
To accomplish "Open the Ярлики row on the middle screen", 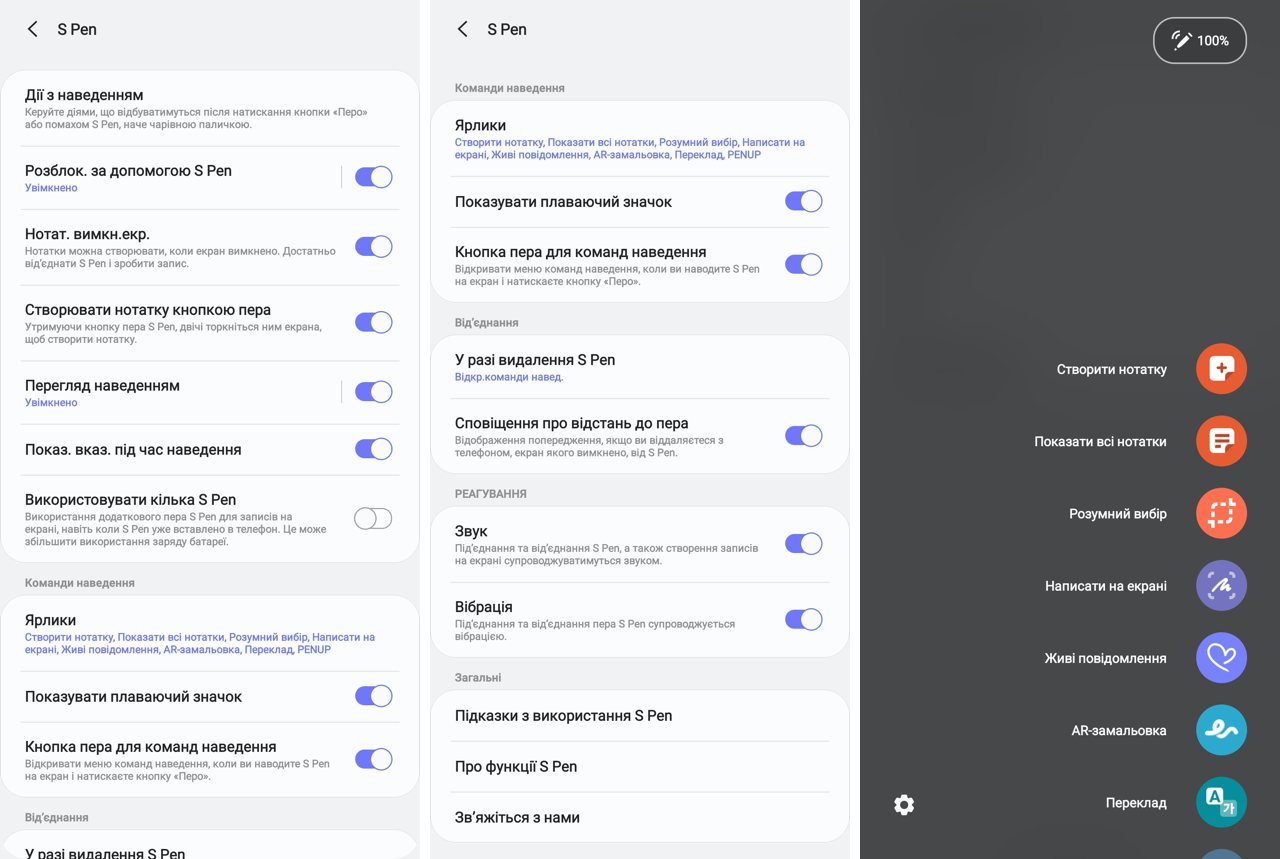I will tap(640, 139).
